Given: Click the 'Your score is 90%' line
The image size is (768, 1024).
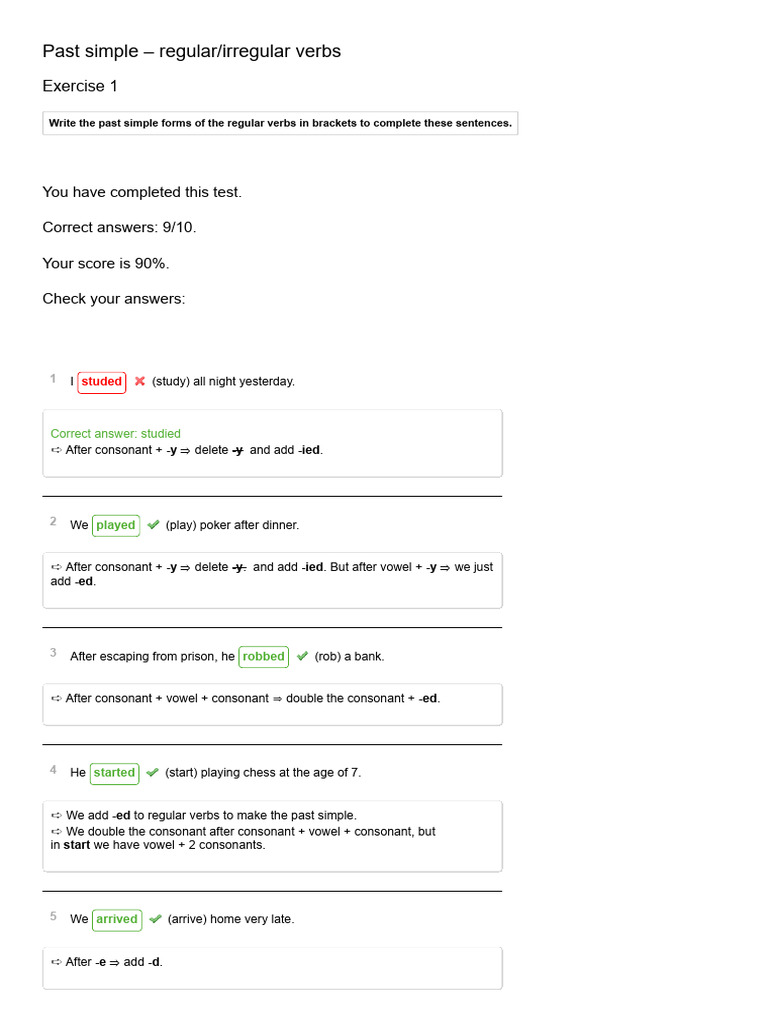Looking at the screenshot, I should (x=106, y=263).
